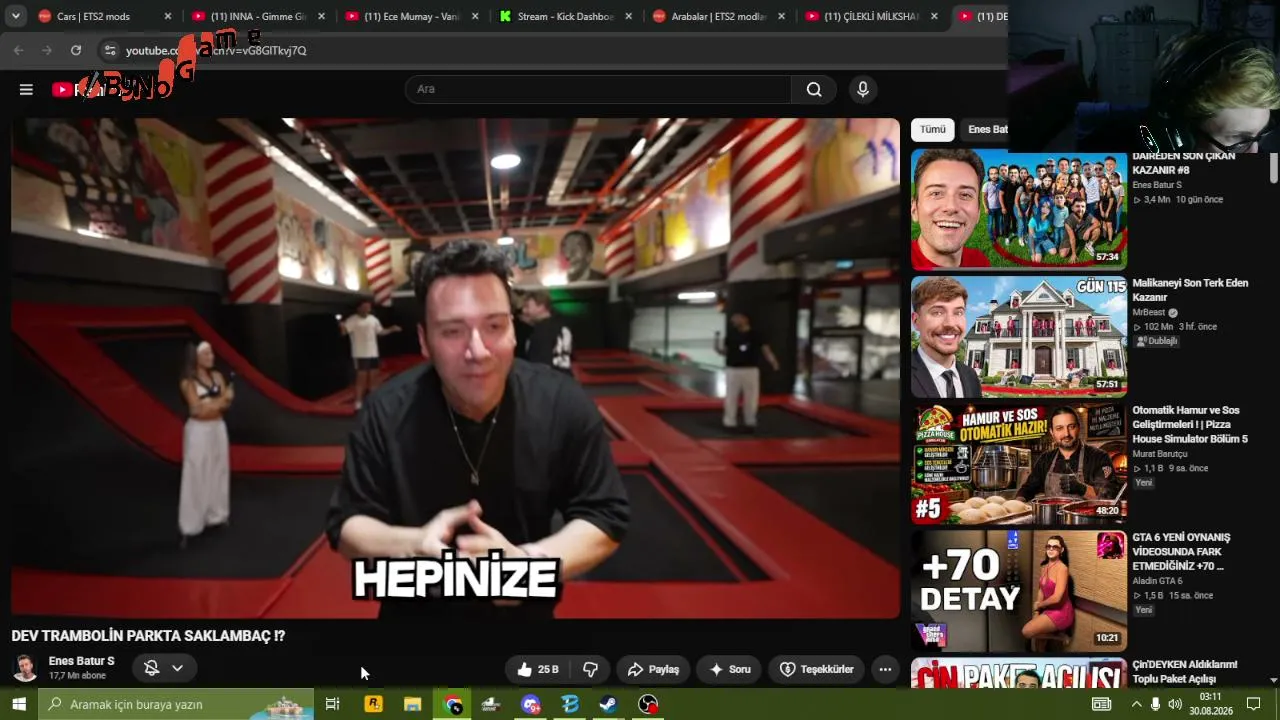Open the Pizza House Simulator #5 thumbnail

point(1019,464)
